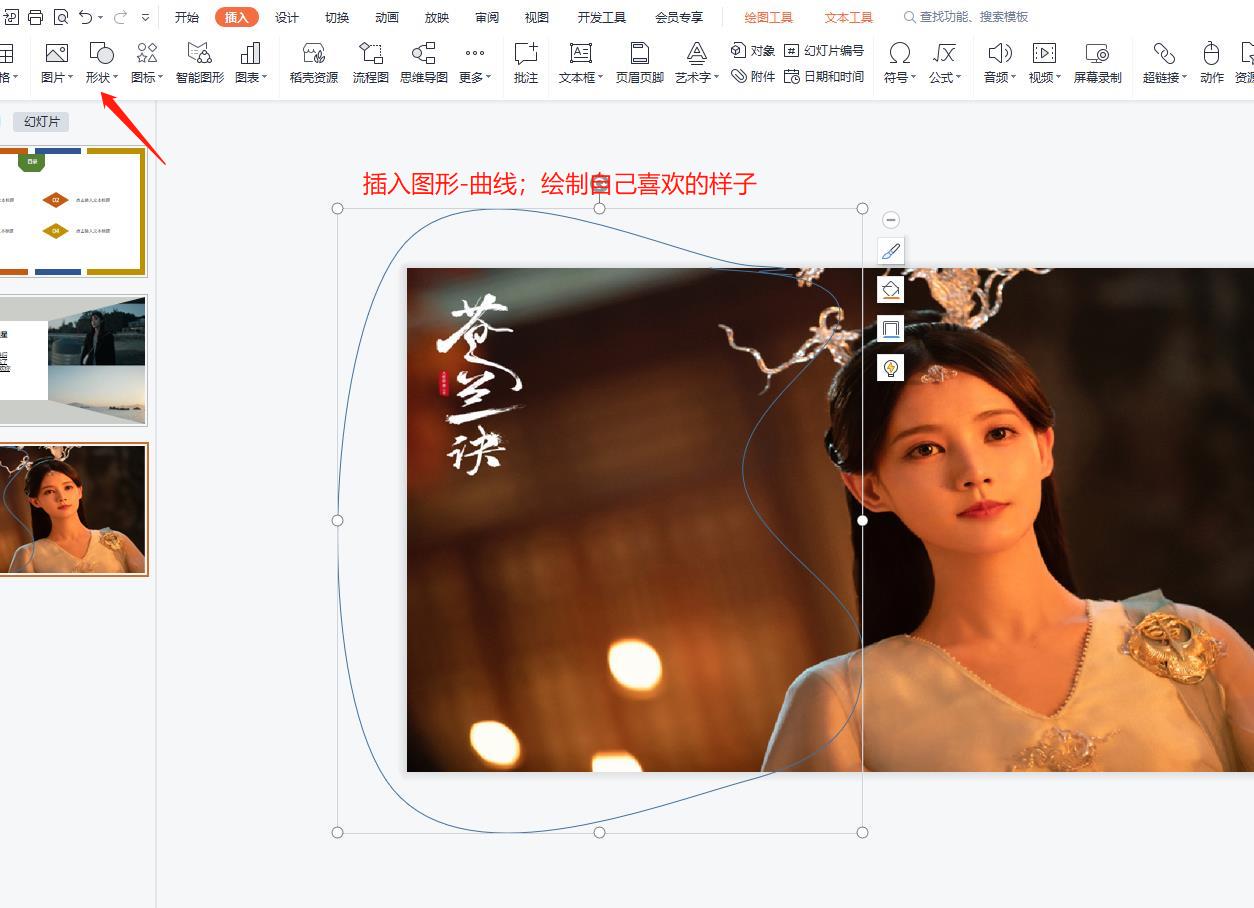Expand the 图标 dropdown arrow
The image size is (1254, 908).
click(160, 78)
